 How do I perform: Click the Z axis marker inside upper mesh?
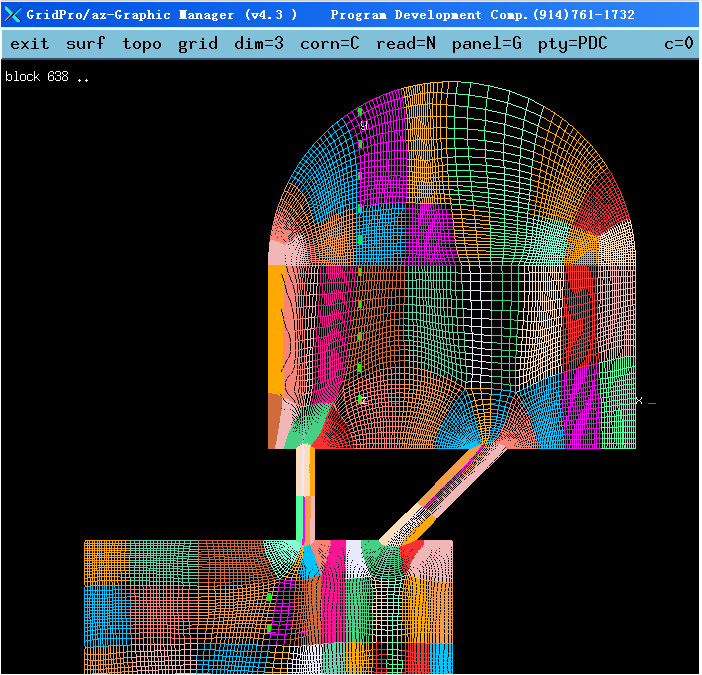click(362, 399)
